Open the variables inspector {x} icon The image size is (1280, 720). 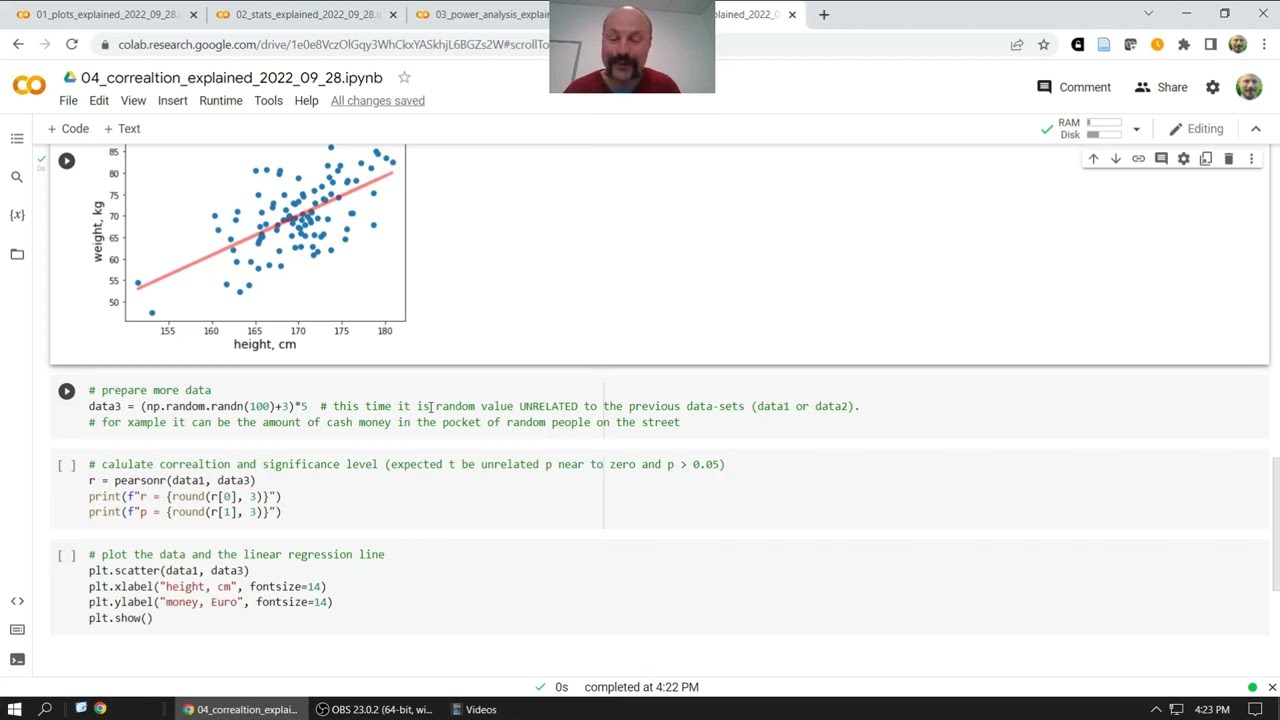coord(17,215)
